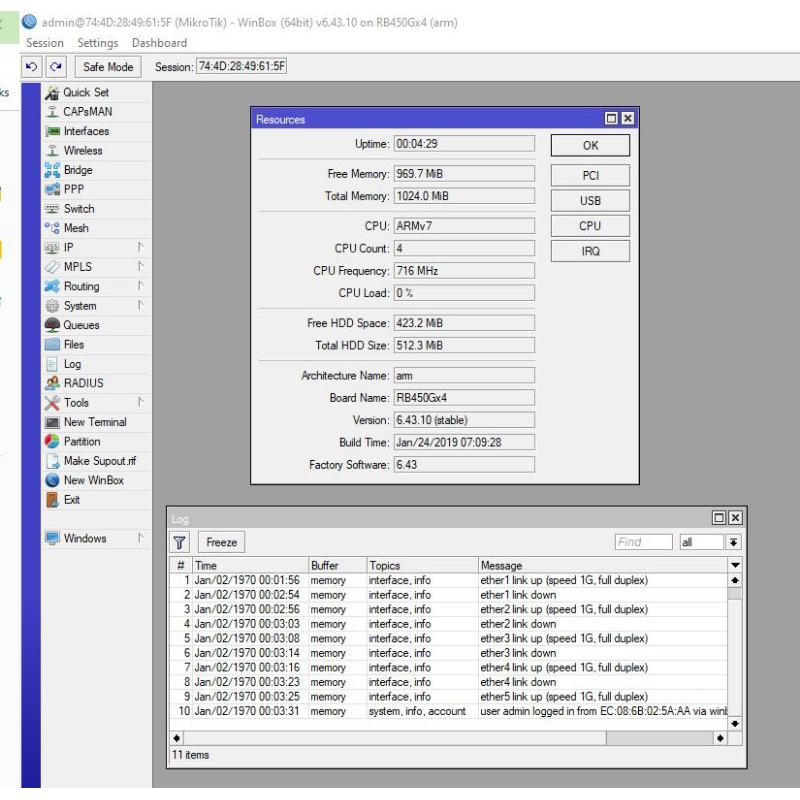
Task: Open the Dashboard menu
Action: pos(159,43)
